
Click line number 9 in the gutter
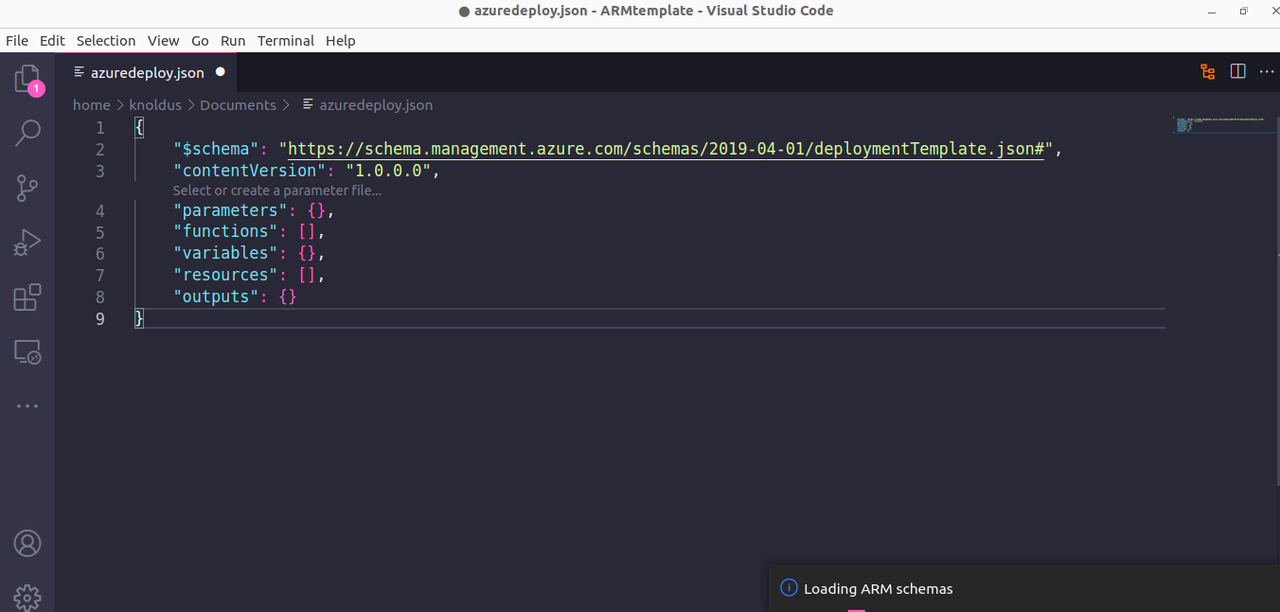pyautogui.click(x=100, y=319)
